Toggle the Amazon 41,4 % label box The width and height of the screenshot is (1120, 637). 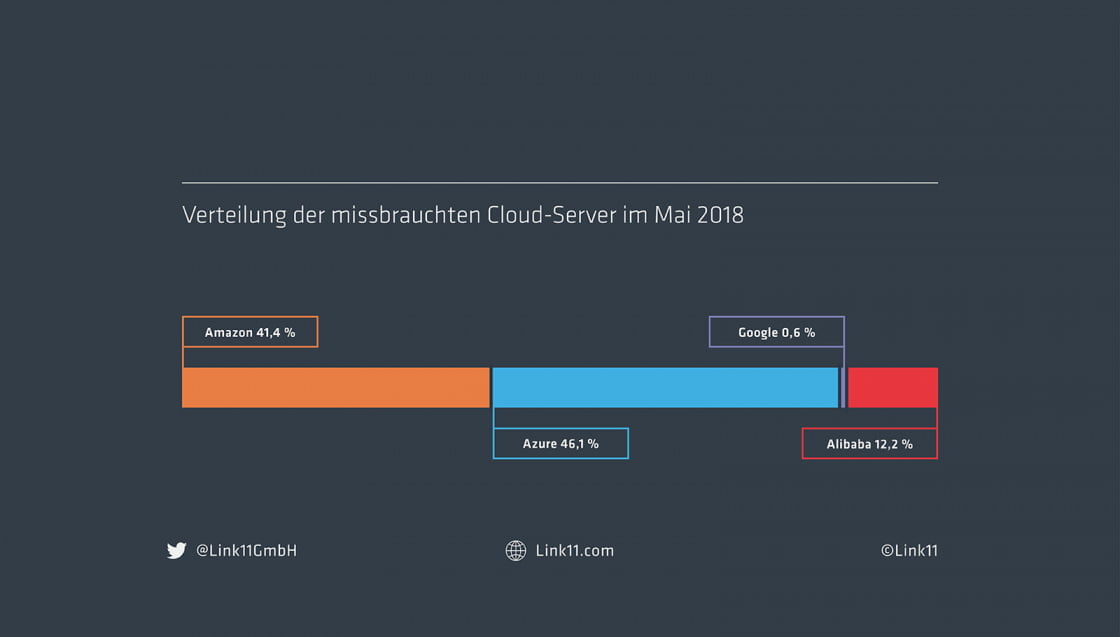(250, 331)
